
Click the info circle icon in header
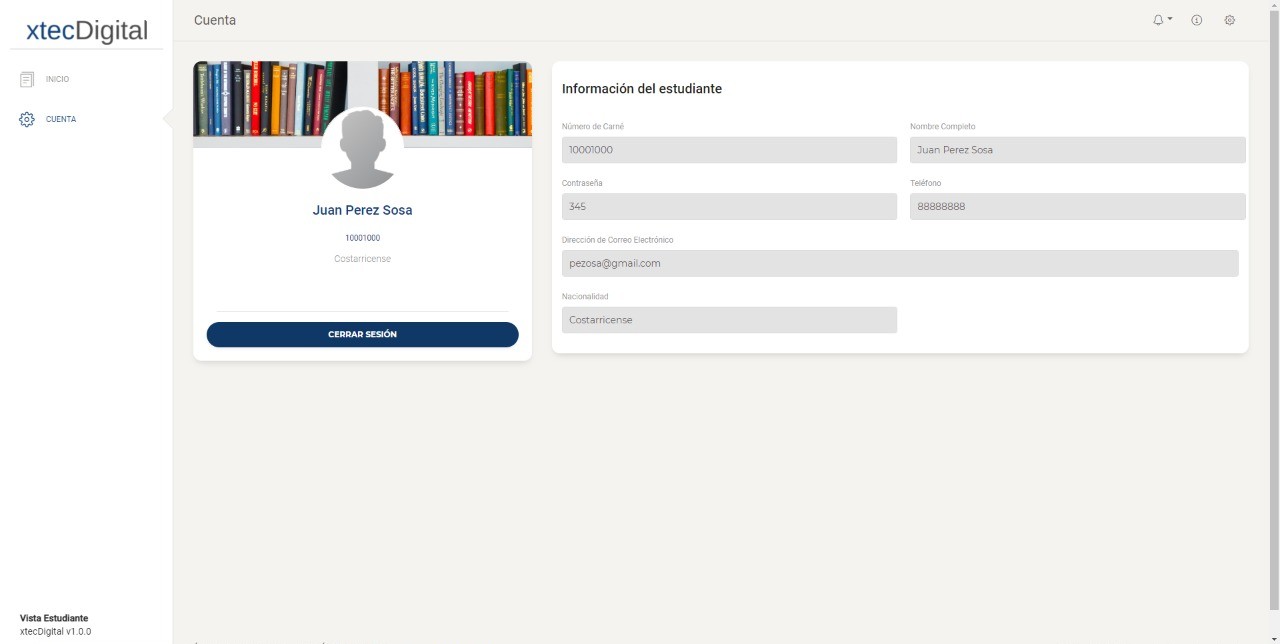(1196, 20)
